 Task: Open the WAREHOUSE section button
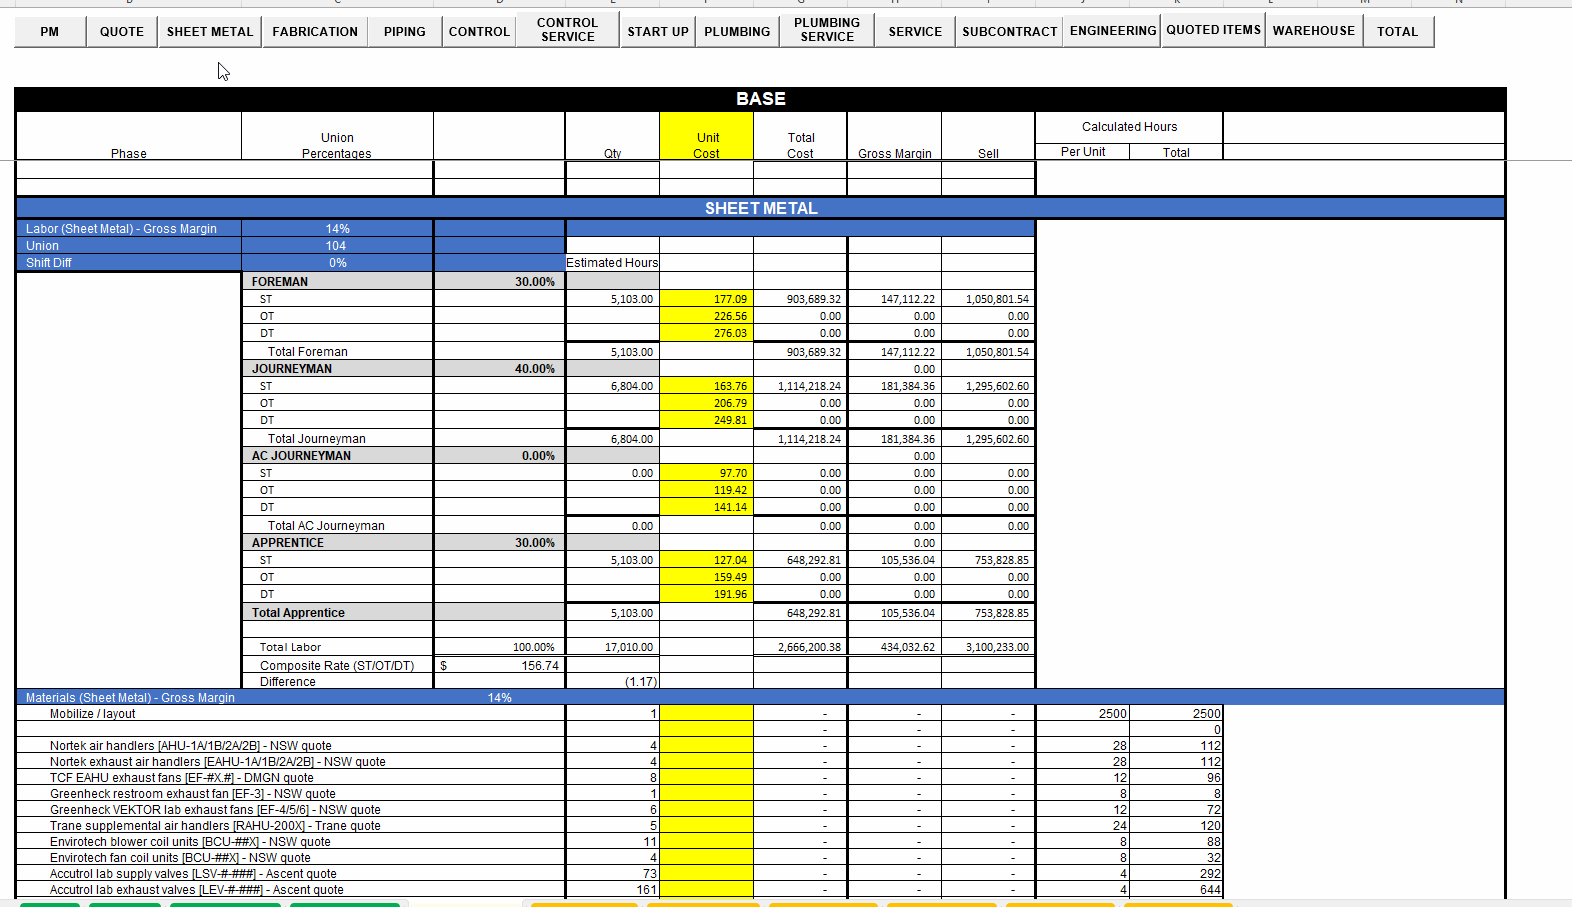1314,30
